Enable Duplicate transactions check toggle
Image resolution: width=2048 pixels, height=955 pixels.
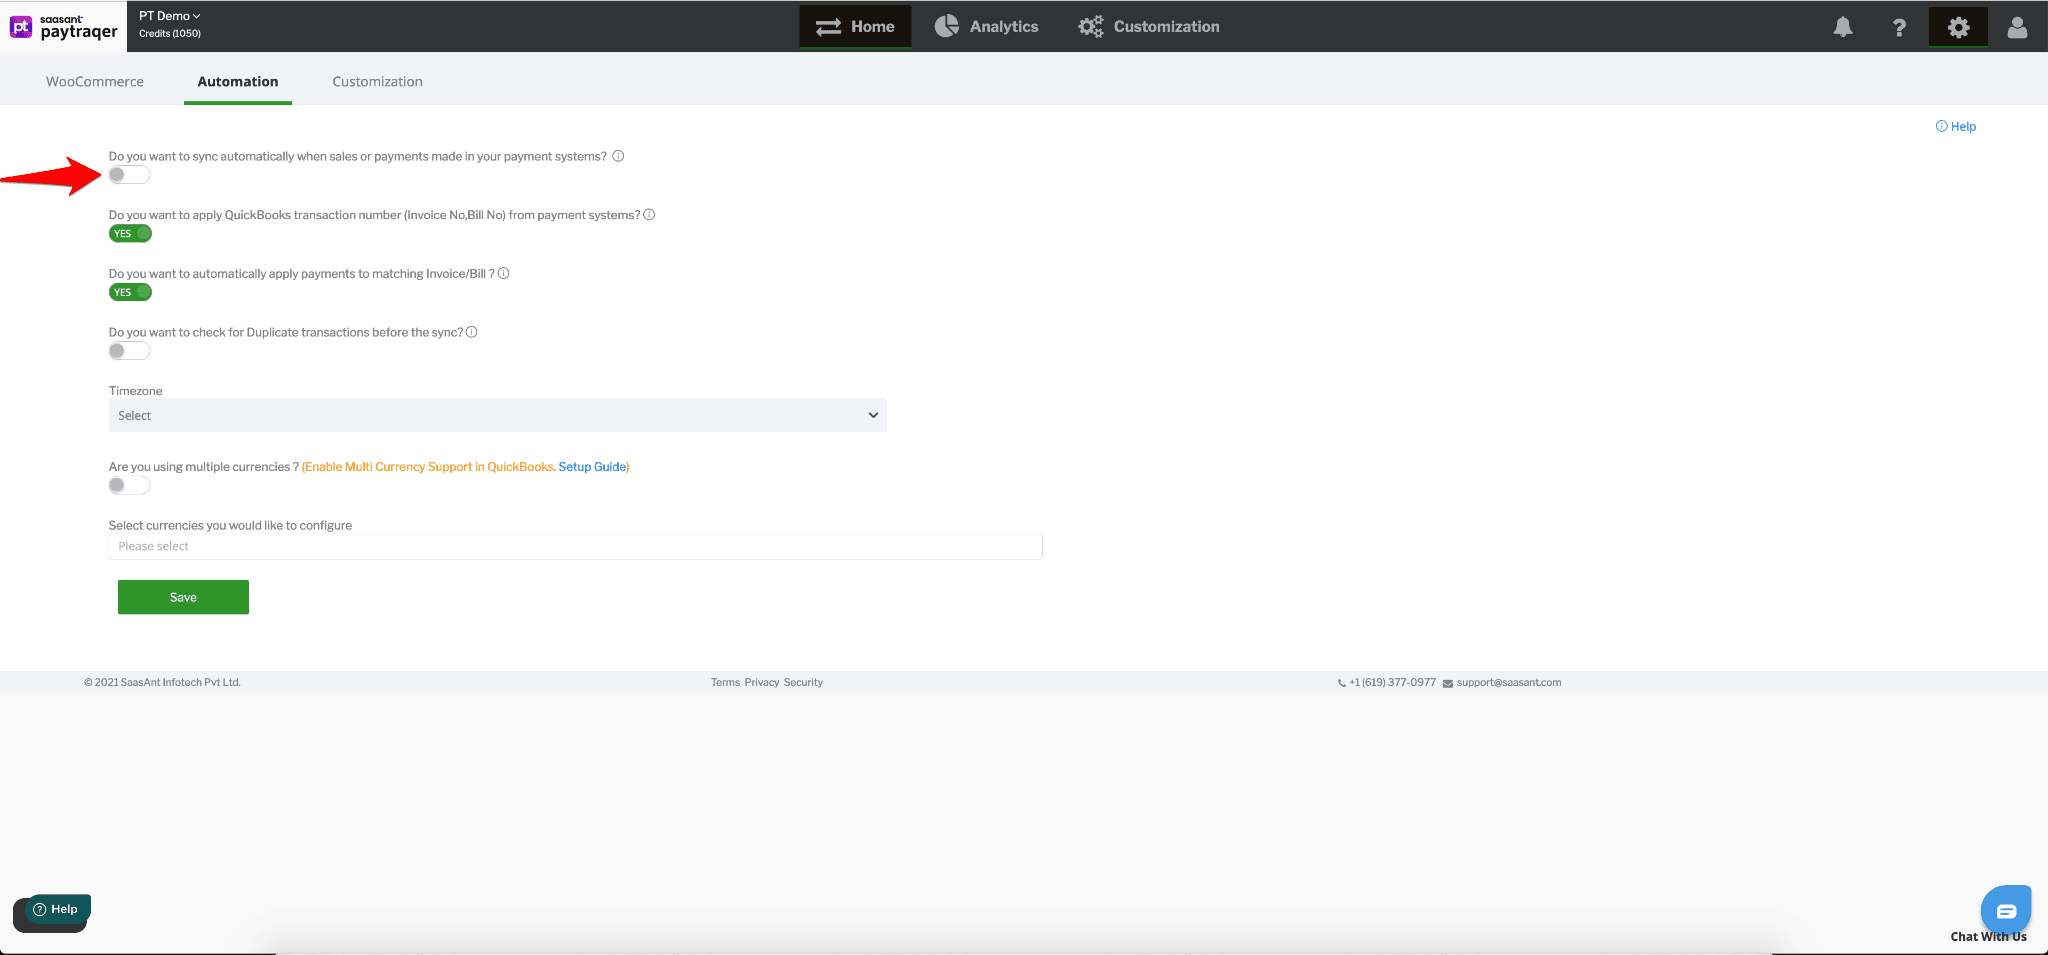[x=129, y=351]
